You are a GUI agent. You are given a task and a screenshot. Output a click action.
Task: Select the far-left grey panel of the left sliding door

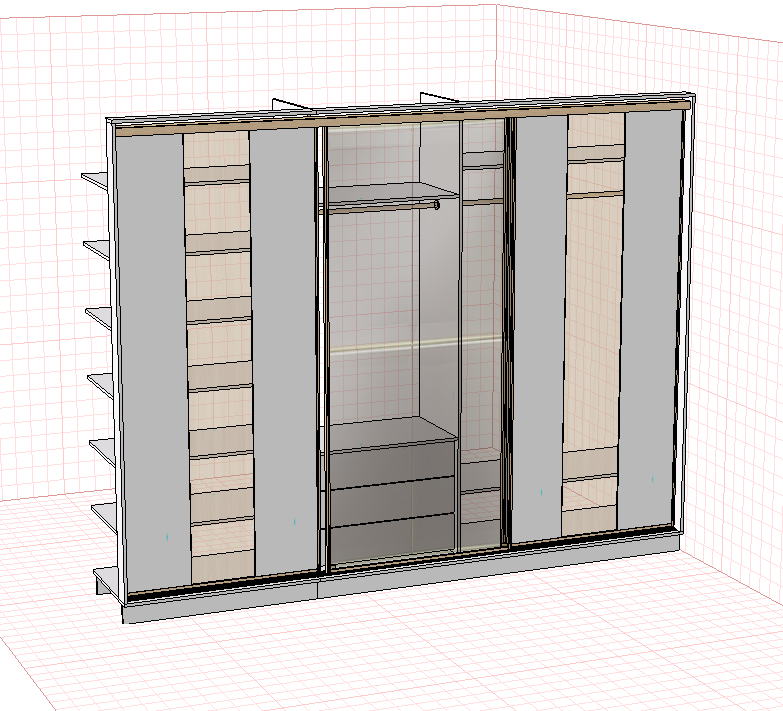click(153, 361)
